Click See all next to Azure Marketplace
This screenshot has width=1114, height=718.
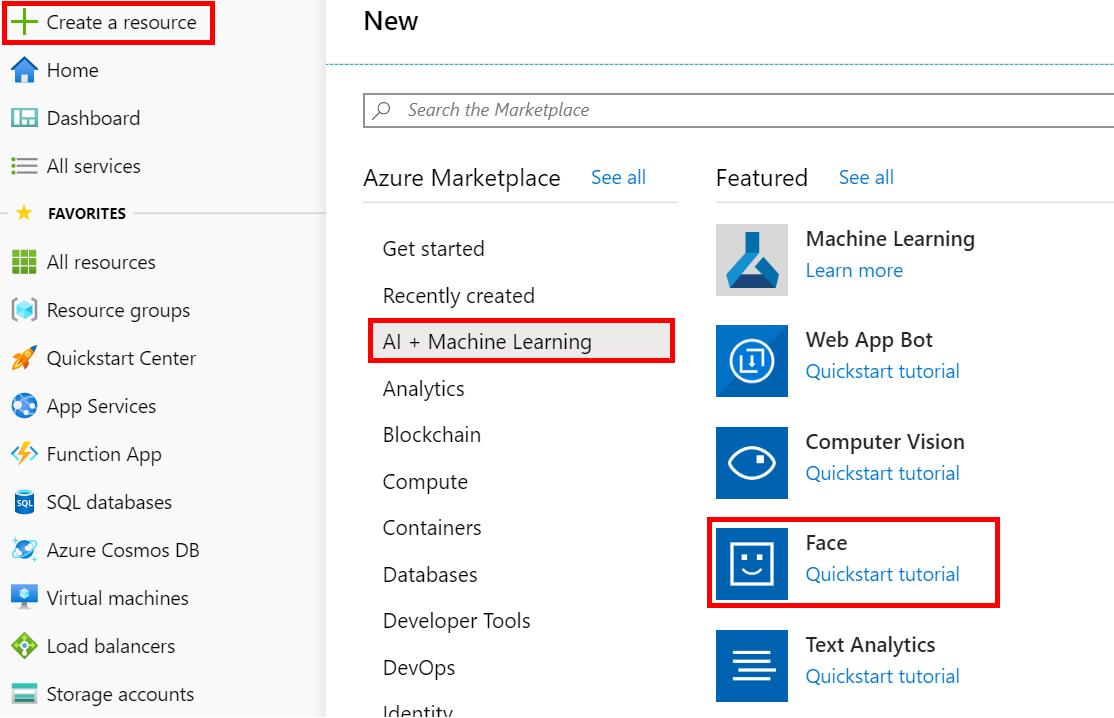(x=618, y=178)
